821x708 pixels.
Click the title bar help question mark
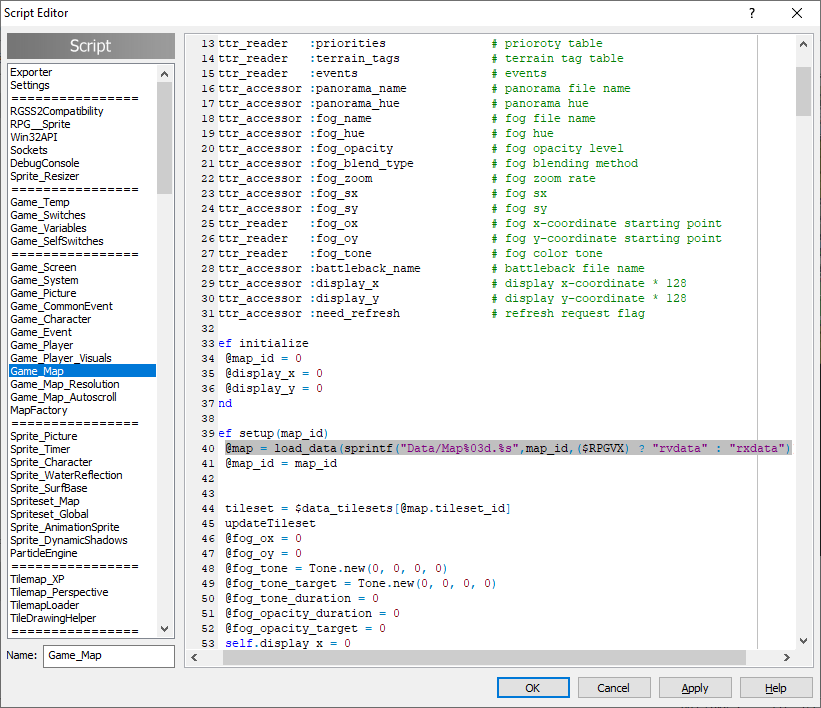tap(751, 13)
